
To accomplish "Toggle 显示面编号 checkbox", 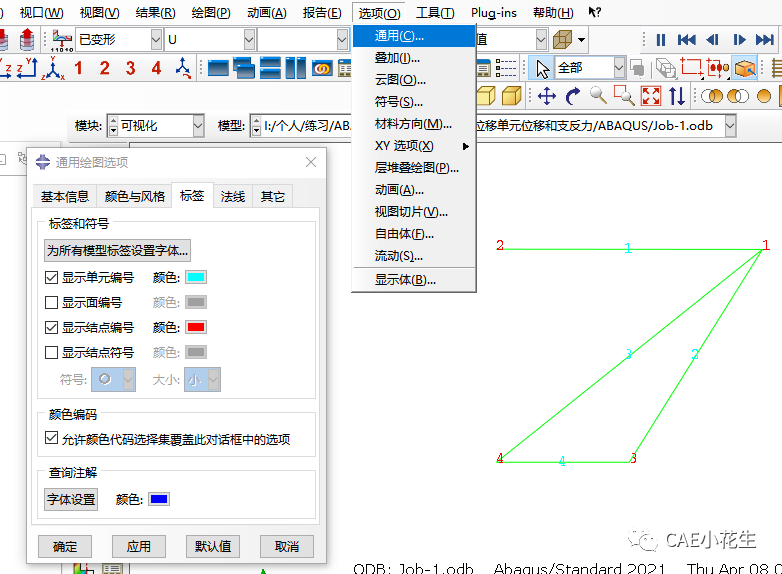I will (51, 302).
